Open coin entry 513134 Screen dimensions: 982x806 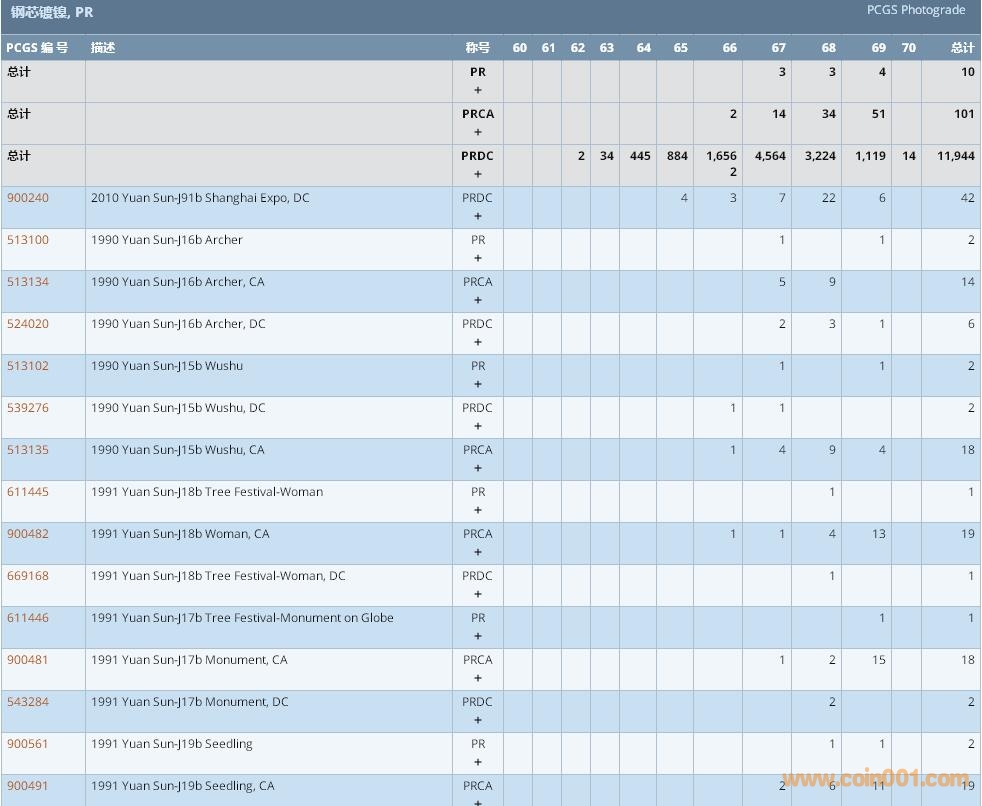(x=28, y=282)
